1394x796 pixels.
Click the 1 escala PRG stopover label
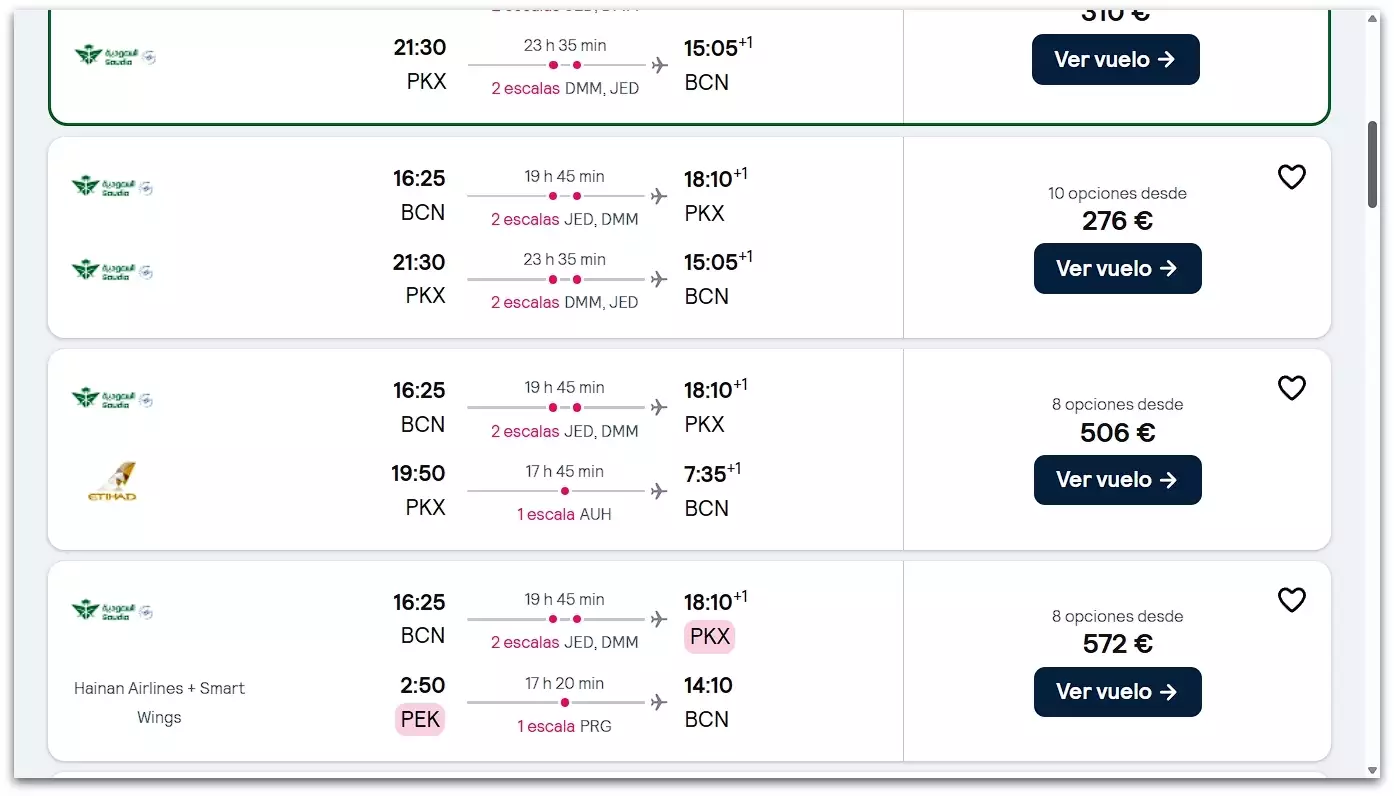564,726
